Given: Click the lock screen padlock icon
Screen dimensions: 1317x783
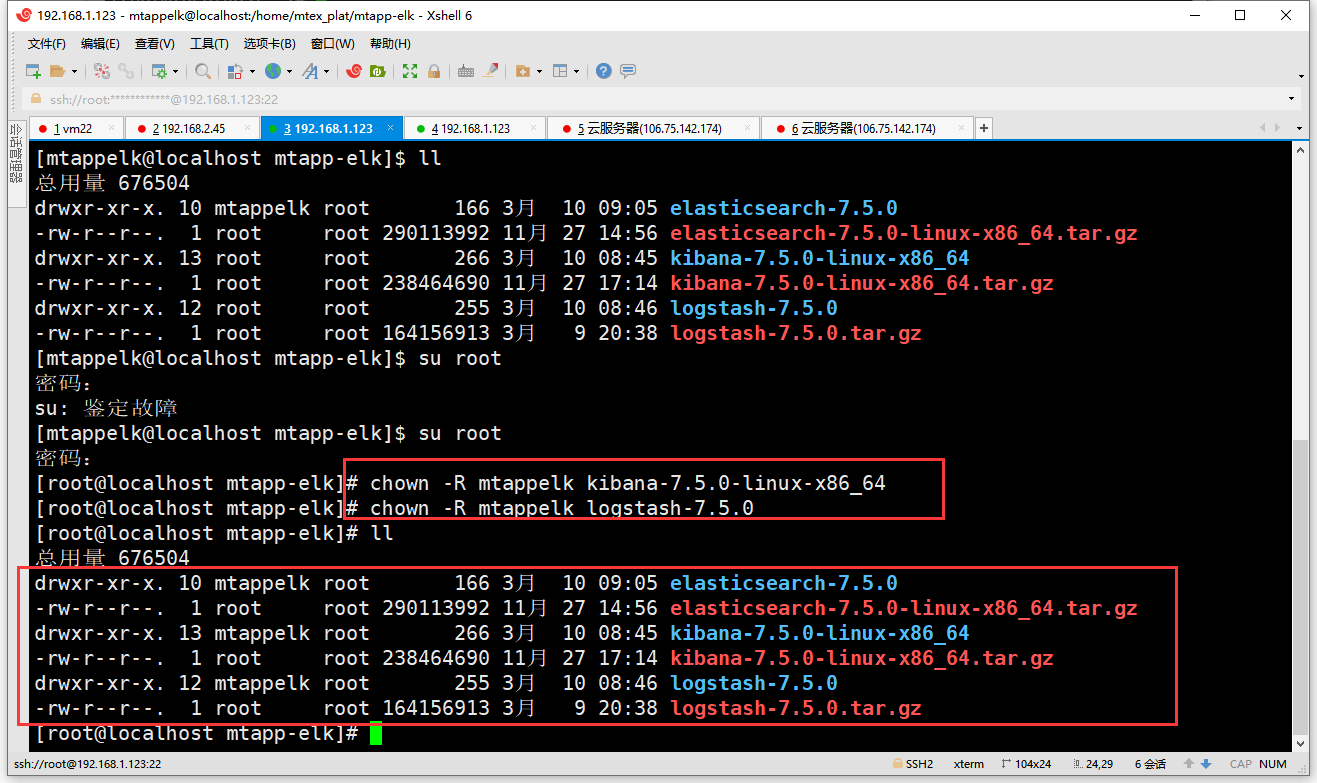Looking at the screenshot, I should click(434, 71).
